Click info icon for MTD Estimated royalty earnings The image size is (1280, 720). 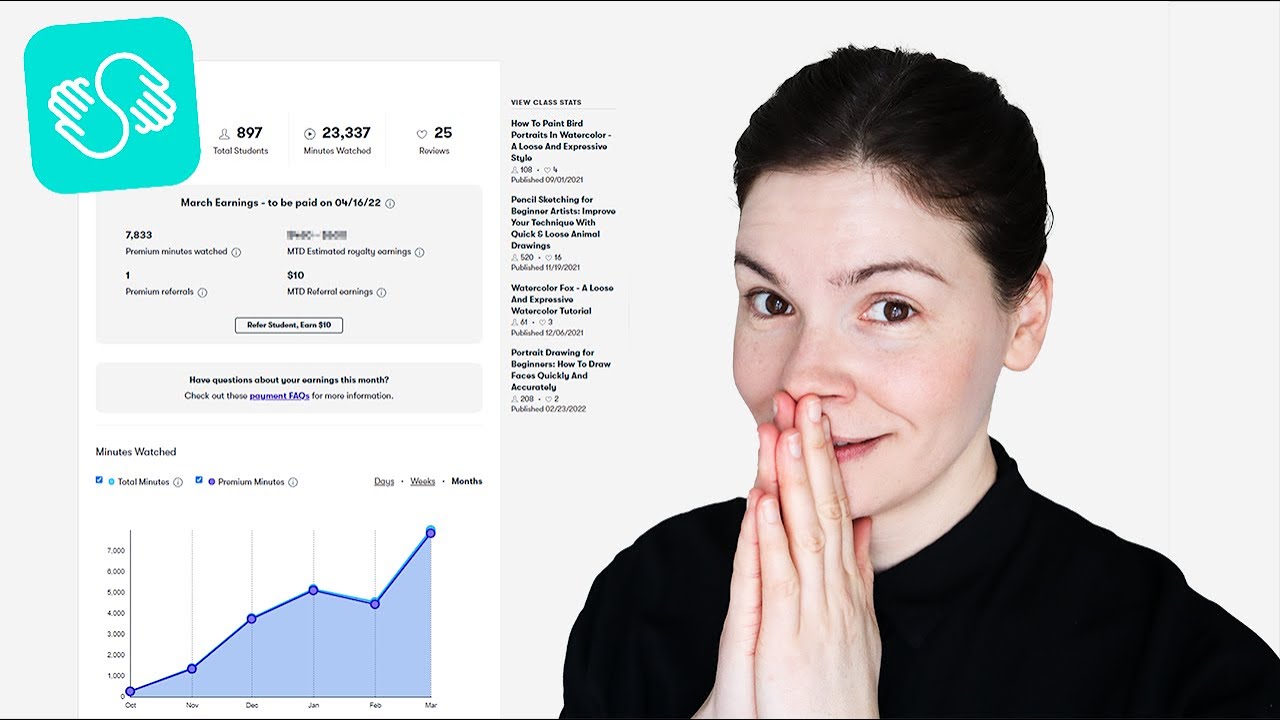420,252
